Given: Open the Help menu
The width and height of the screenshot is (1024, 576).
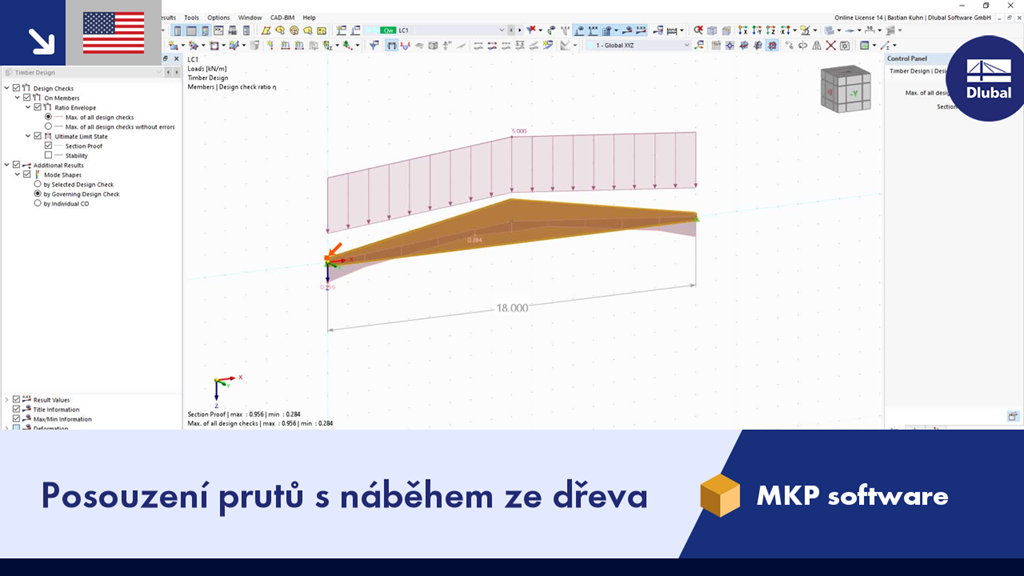Looking at the screenshot, I should click(x=309, y=18).
